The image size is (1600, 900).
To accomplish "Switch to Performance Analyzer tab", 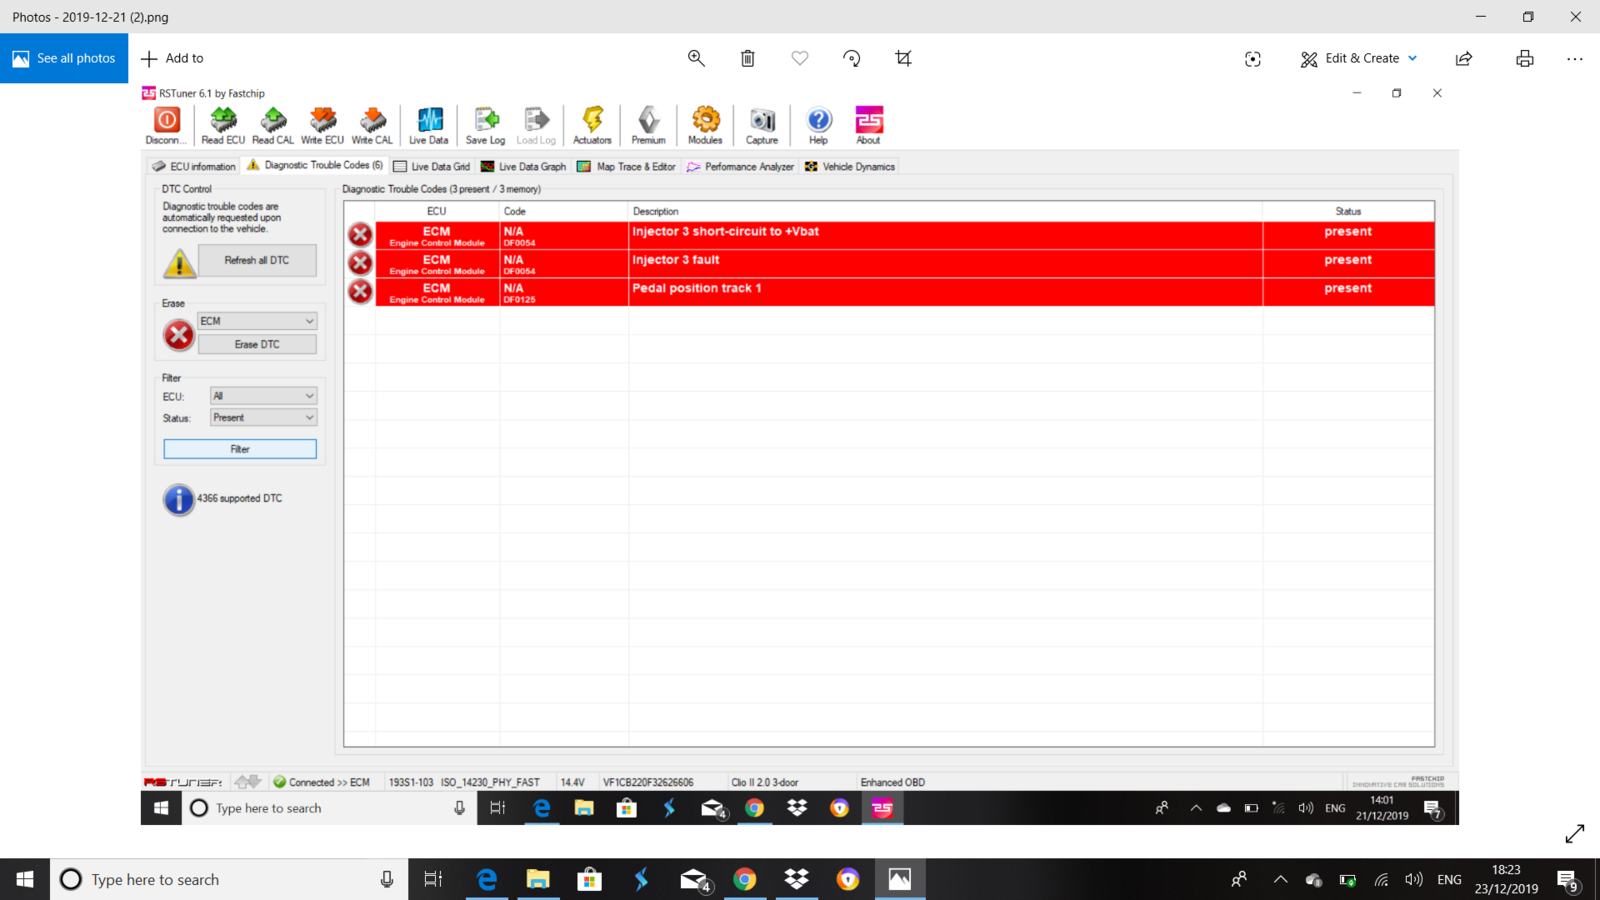I will pos(740,167).
